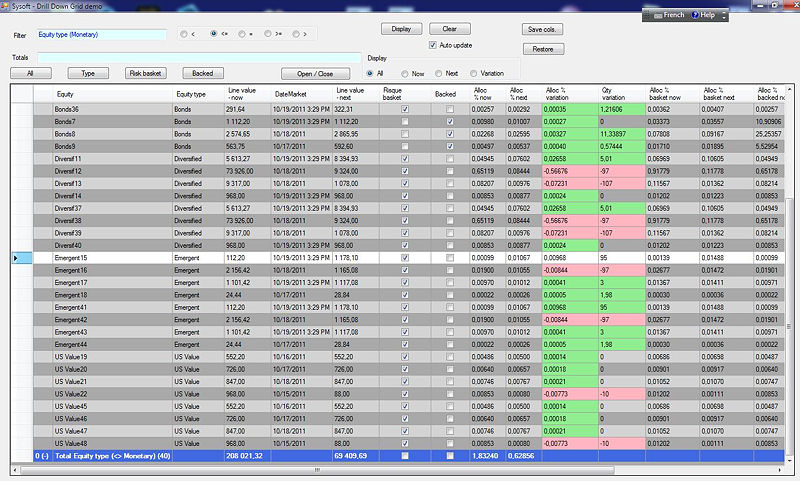This screenshot has height=481, width=800.
Task: Click the horizontal scrollbar left arrow
Action: click(x=14, y=470)
